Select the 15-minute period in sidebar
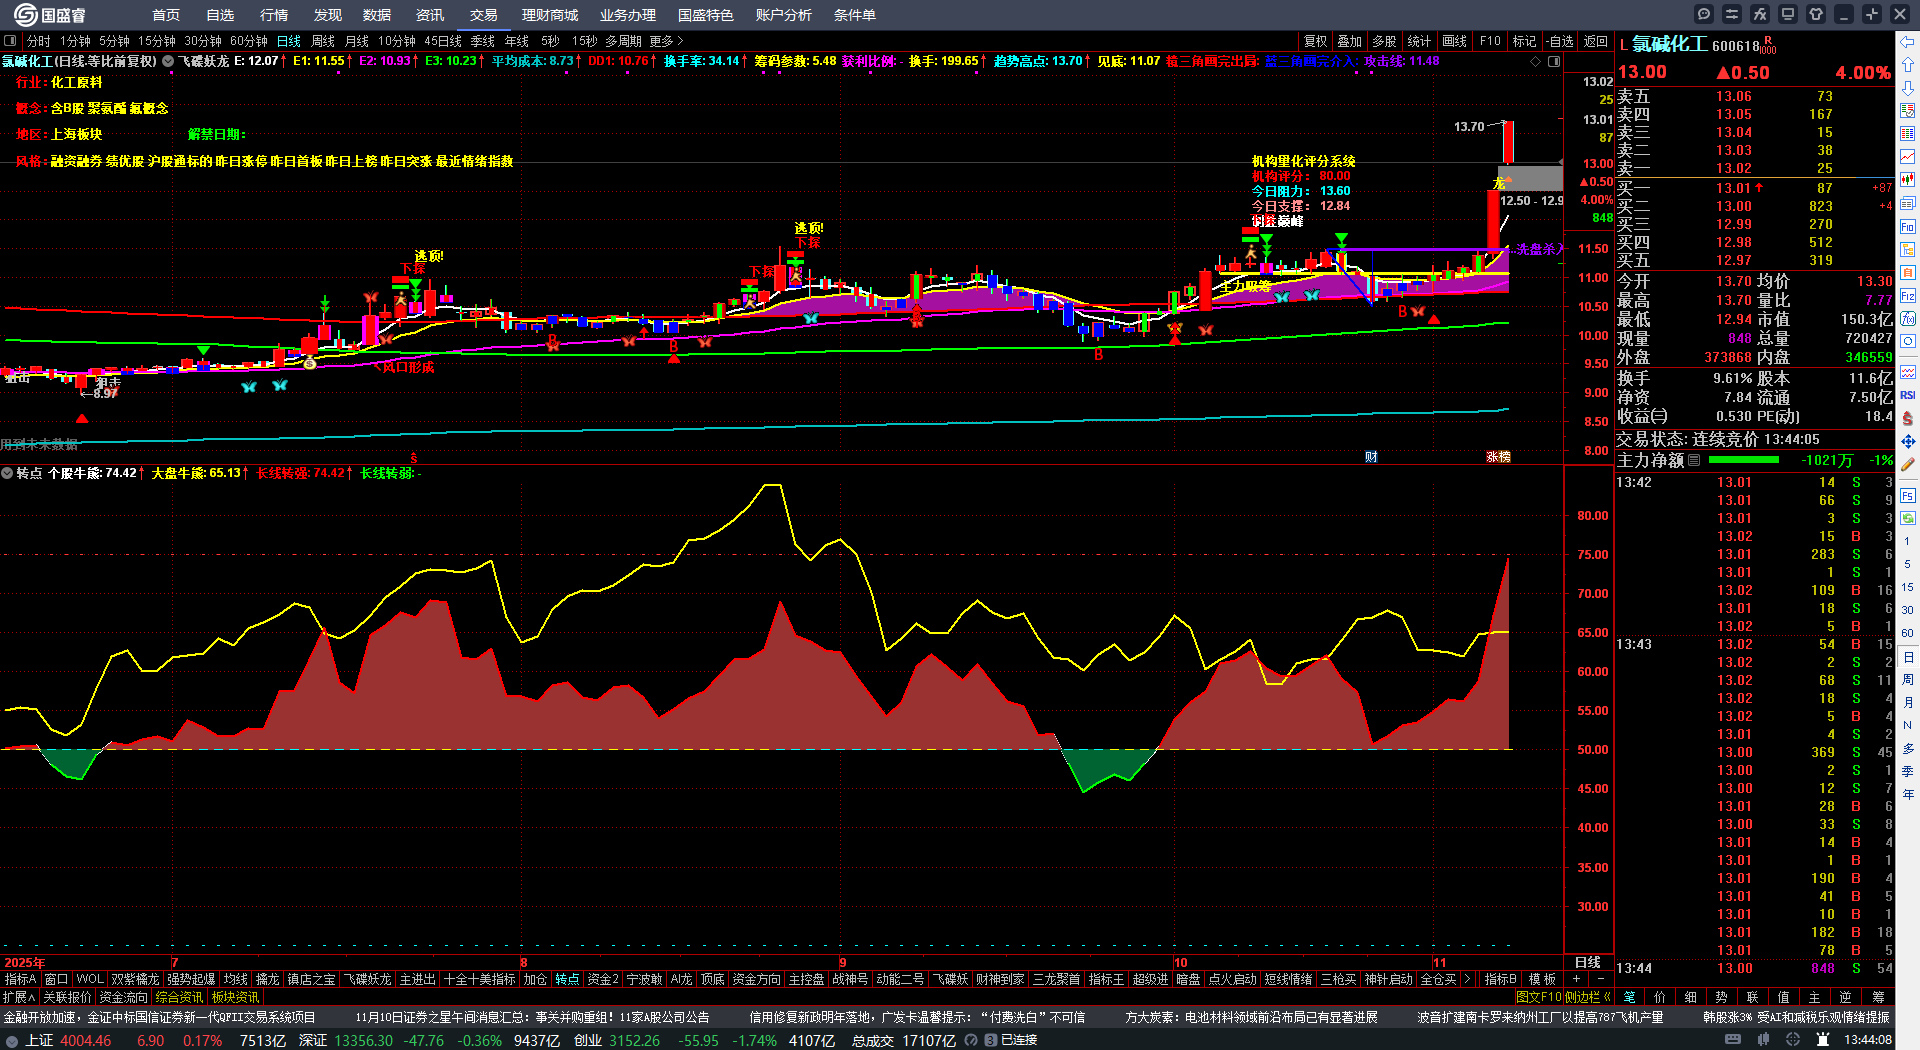 (x=1908, y=587)
